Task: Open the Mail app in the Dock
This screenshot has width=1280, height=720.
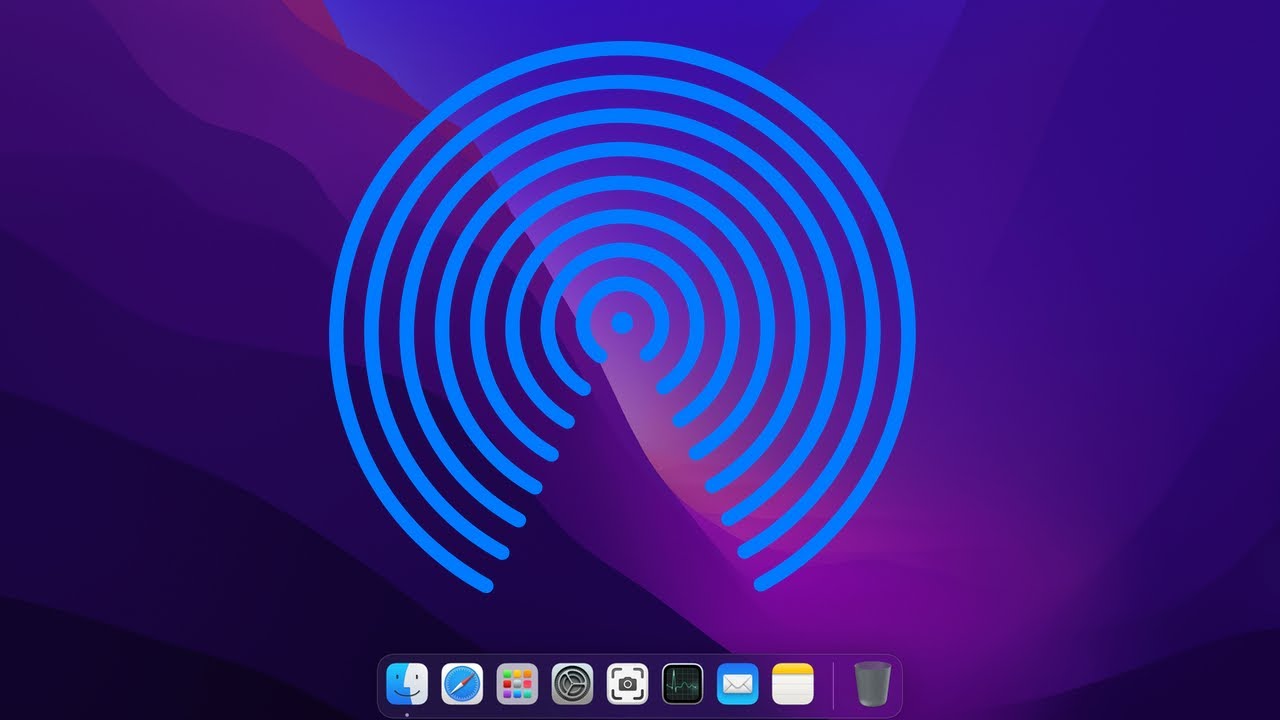Action: tap(738, 684)
